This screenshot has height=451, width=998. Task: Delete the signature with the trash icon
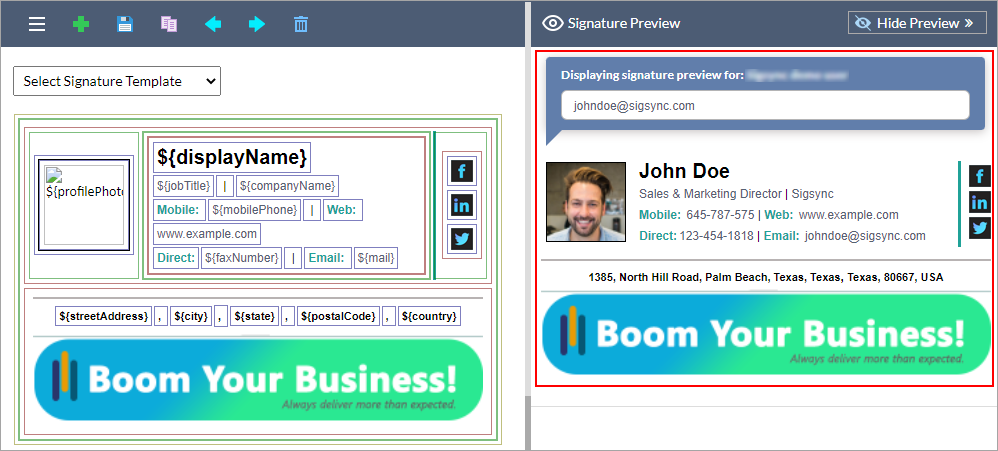tap(301, 24)
